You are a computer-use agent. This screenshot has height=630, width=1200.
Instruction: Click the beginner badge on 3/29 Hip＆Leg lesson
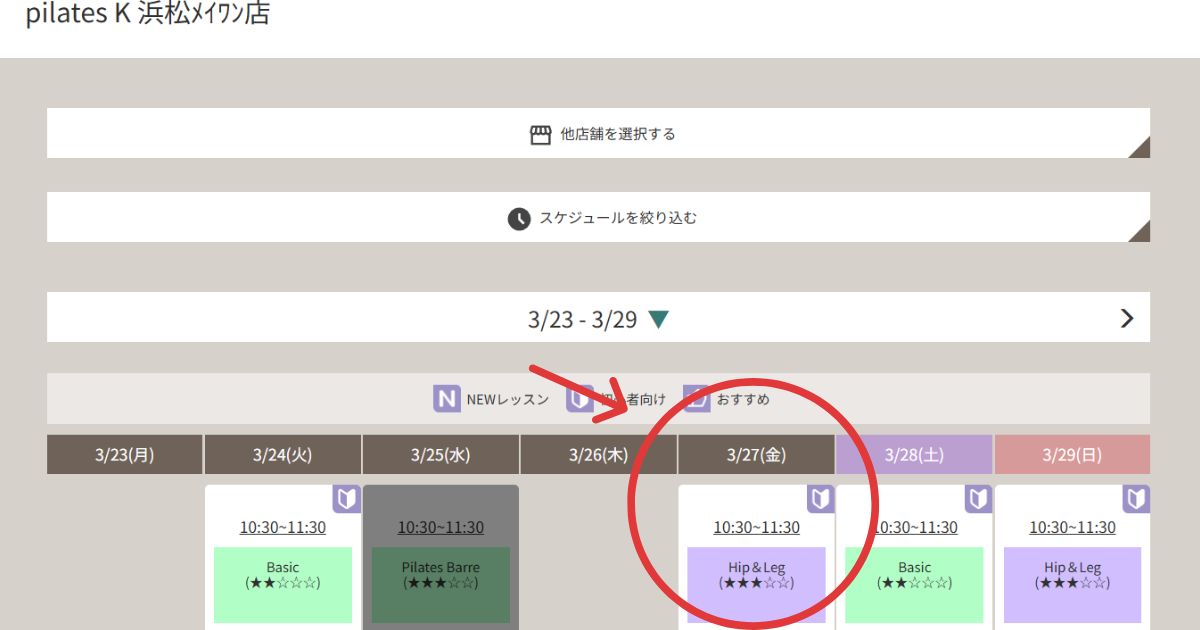[1136, 499]
